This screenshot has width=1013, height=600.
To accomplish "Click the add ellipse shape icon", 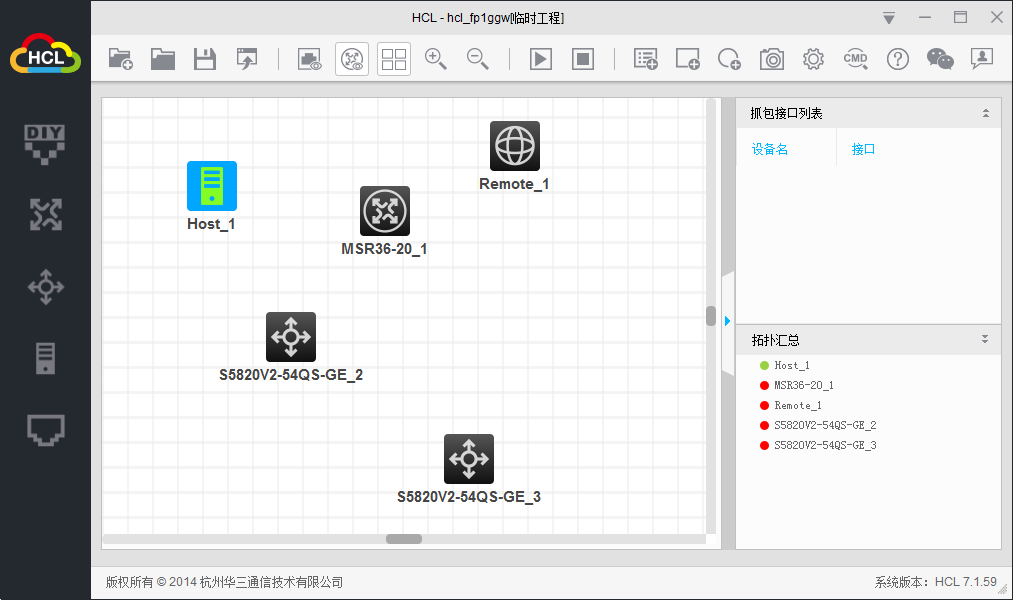I will pyautogui.click(x=729, y=59).
